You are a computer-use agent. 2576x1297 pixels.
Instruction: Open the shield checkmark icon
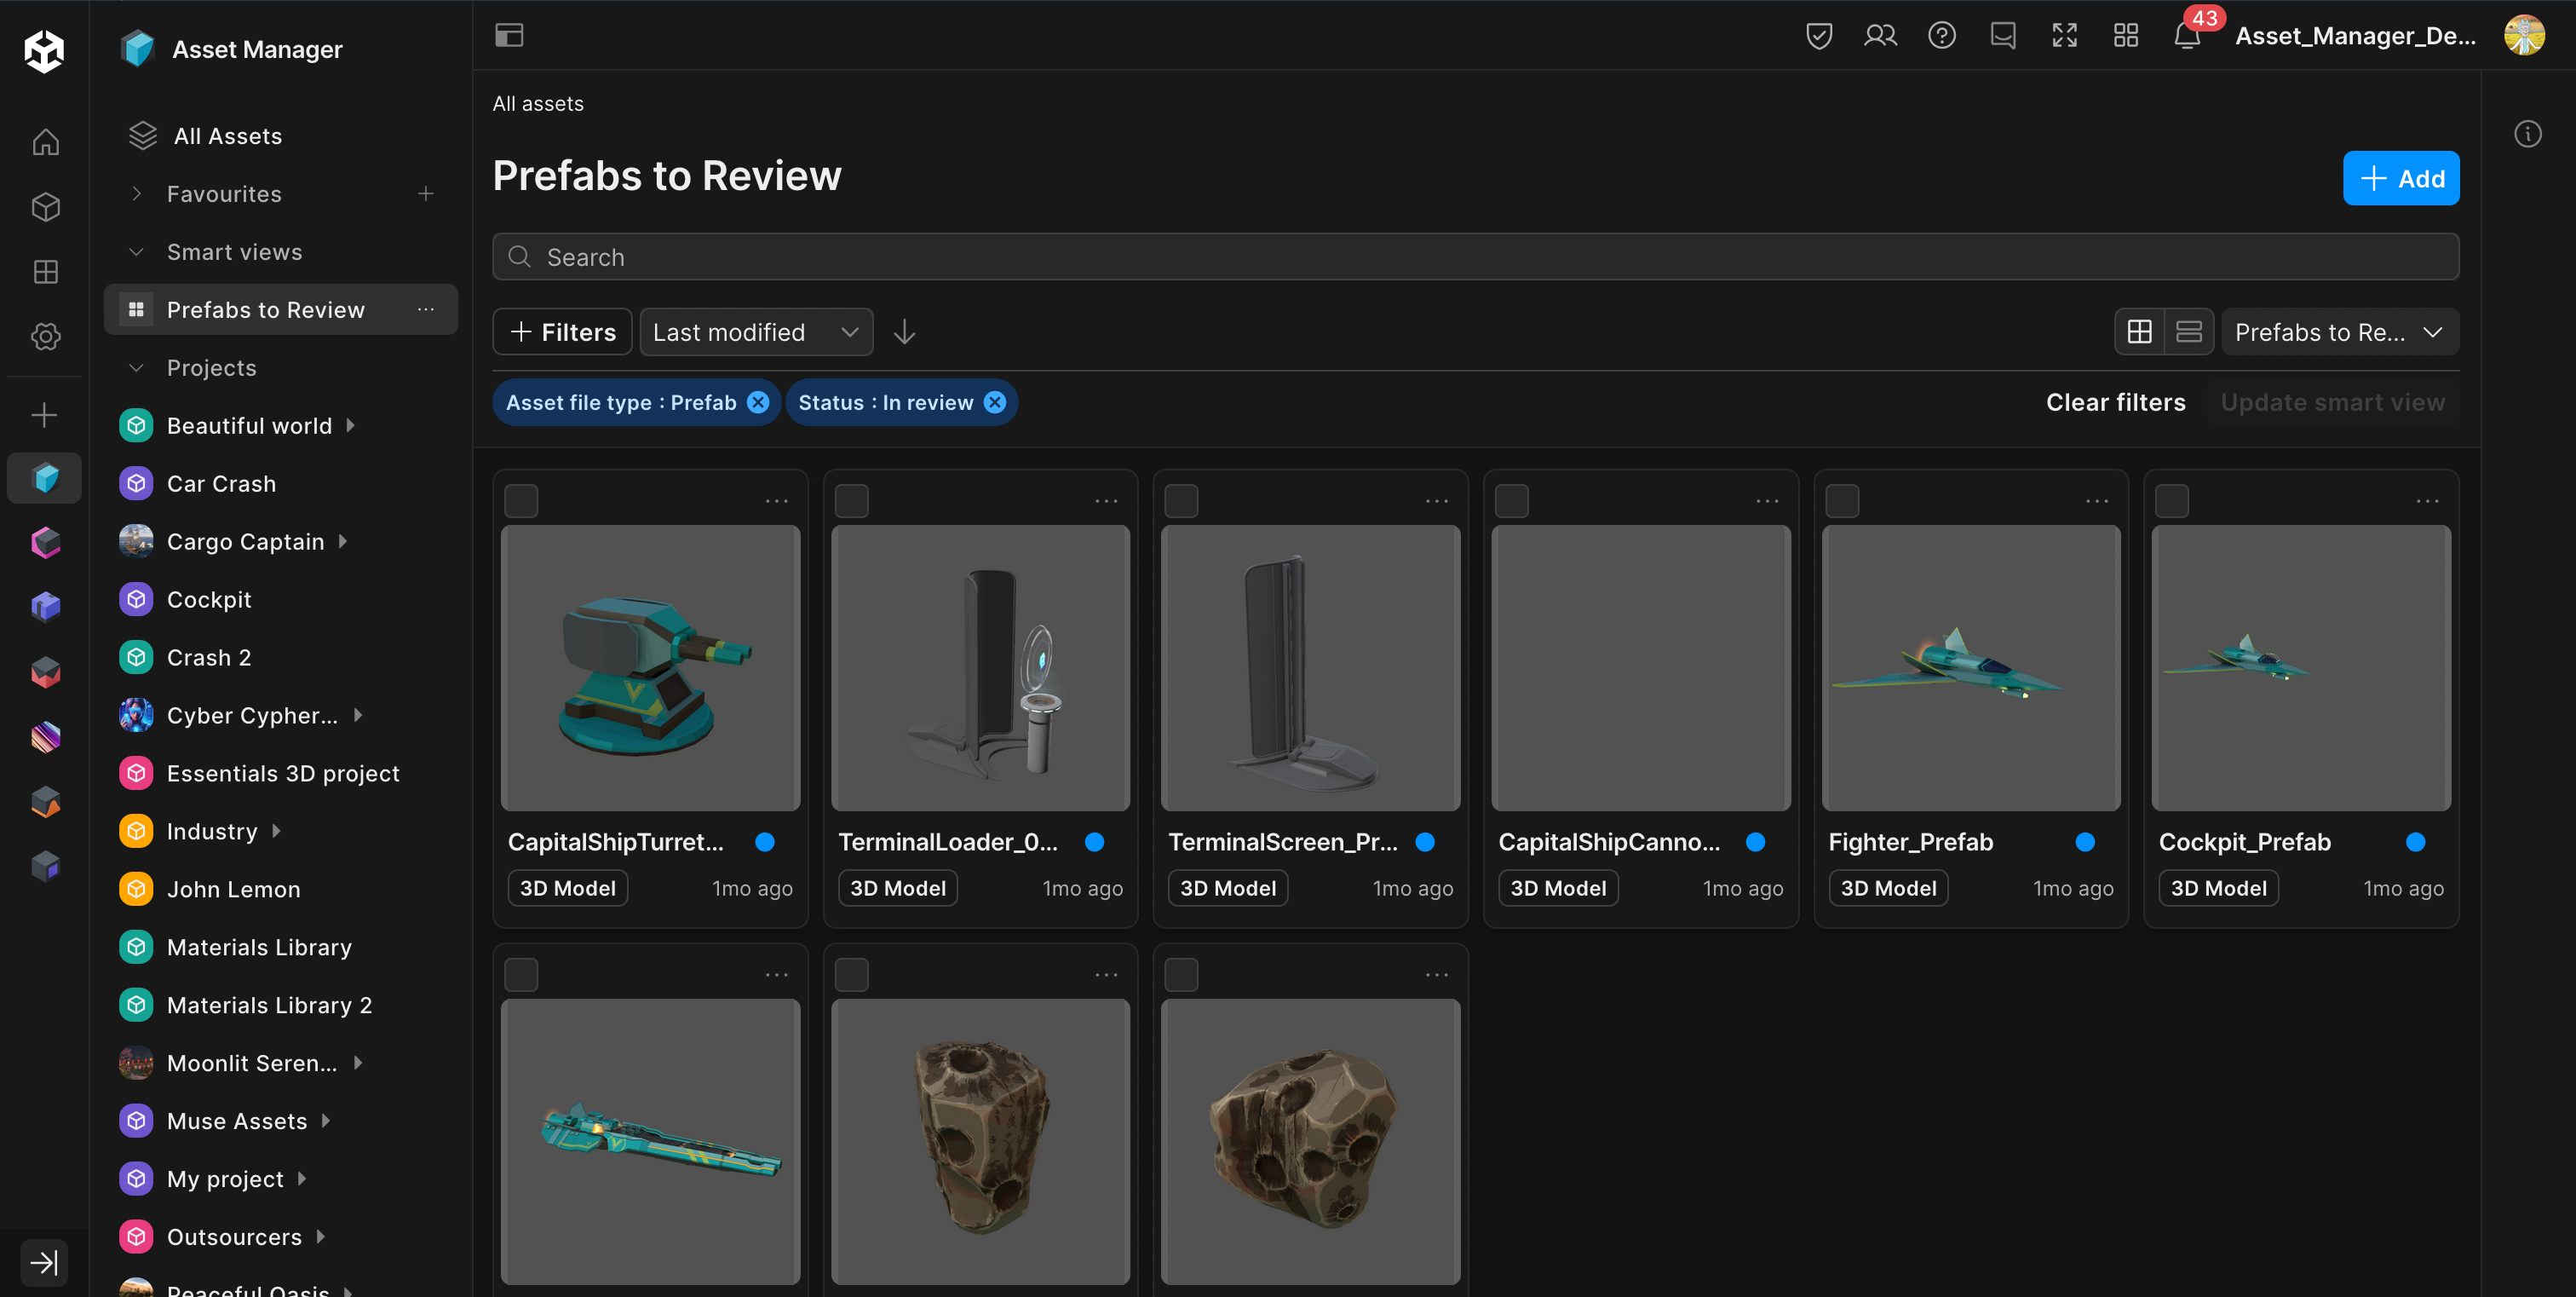[x=1819, y=36]
